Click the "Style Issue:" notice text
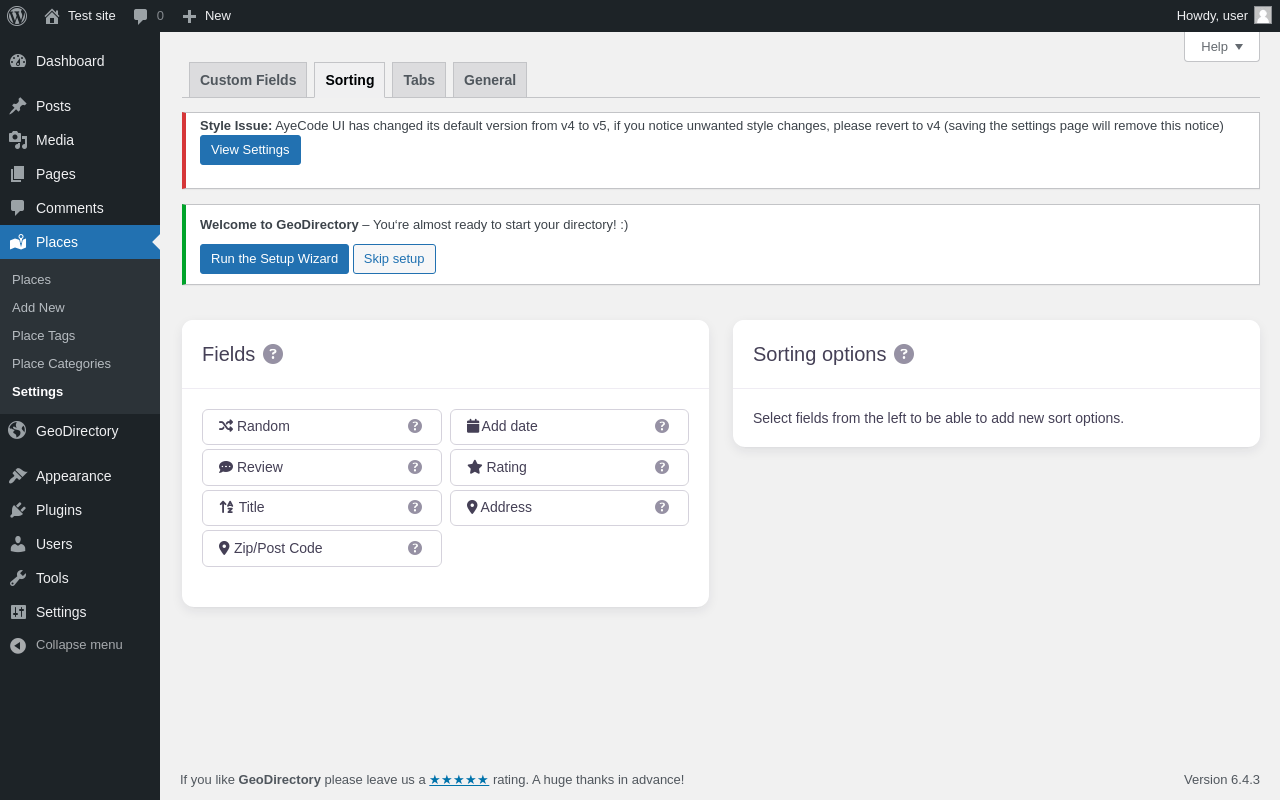The width and height of the screenshot is (1280, 800). [x=236, y=126]
